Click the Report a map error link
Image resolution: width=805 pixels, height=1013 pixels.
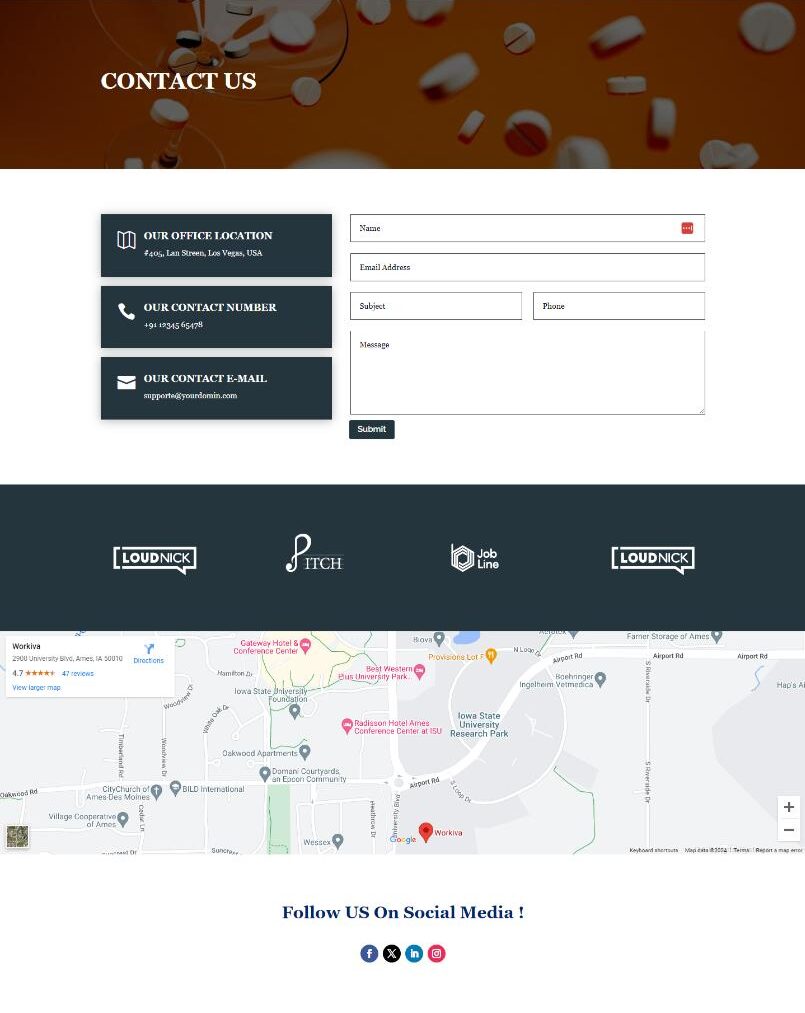(779, 850)
